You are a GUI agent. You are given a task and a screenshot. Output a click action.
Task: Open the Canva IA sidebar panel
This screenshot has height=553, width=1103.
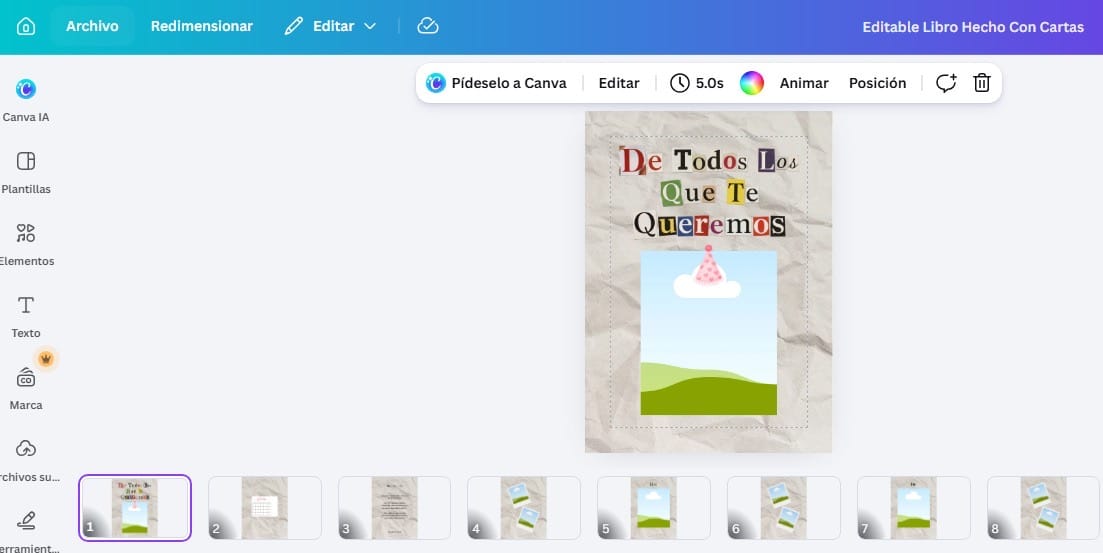click(26, 100)
